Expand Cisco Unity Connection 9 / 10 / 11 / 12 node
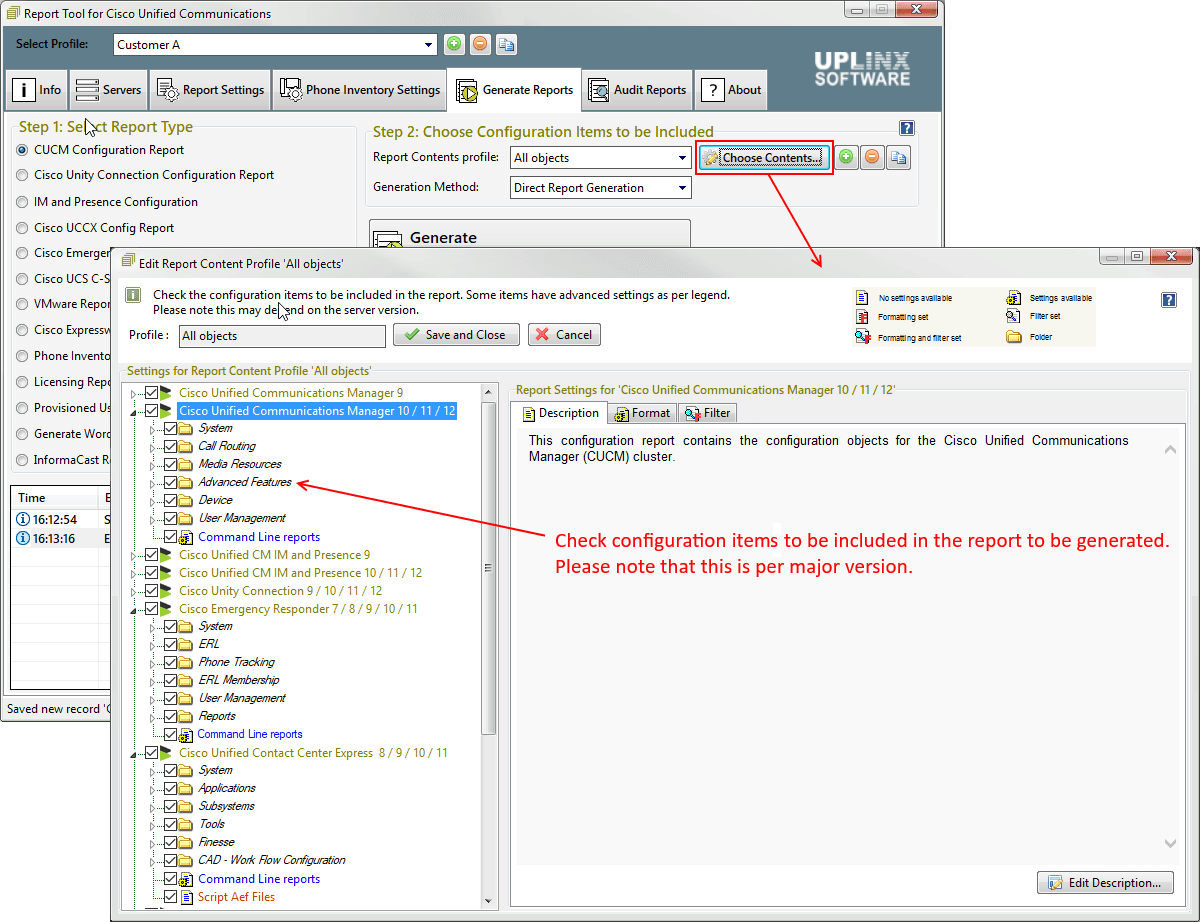 (134, 592)
